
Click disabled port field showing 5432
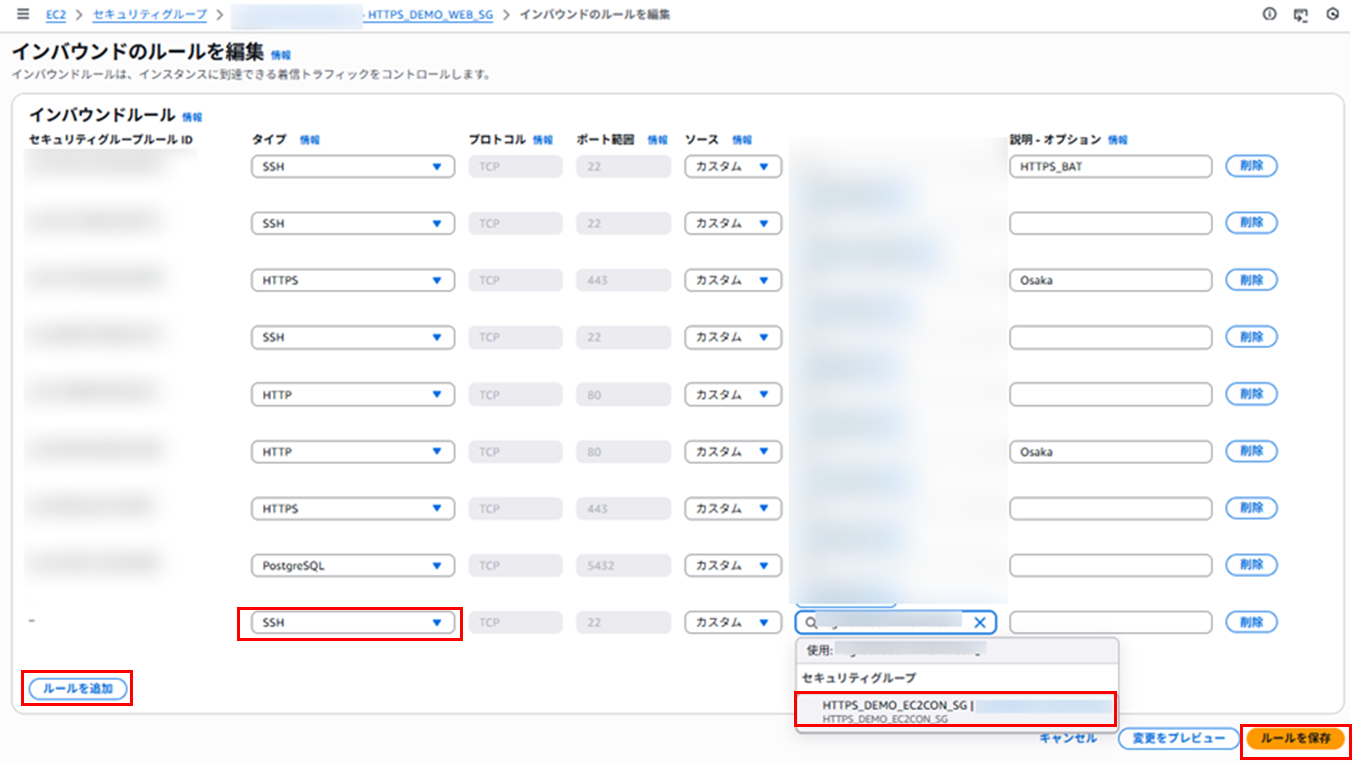click(x=623, y=566)
